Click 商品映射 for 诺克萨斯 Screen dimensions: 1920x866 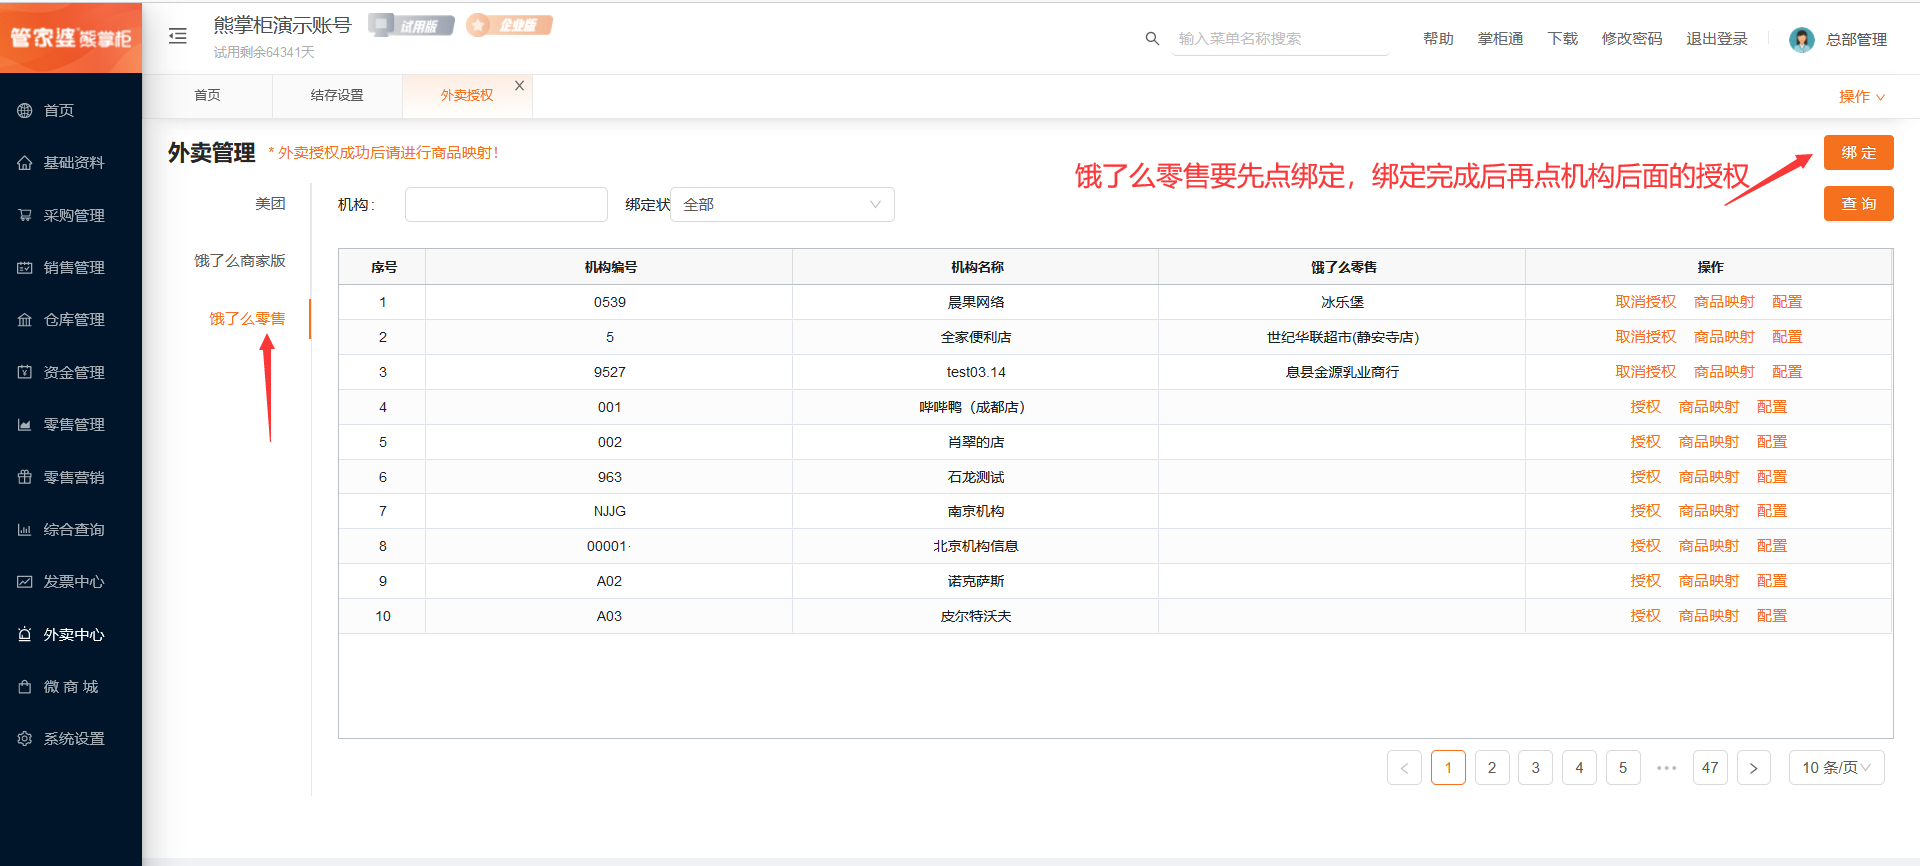(1709, 581)
